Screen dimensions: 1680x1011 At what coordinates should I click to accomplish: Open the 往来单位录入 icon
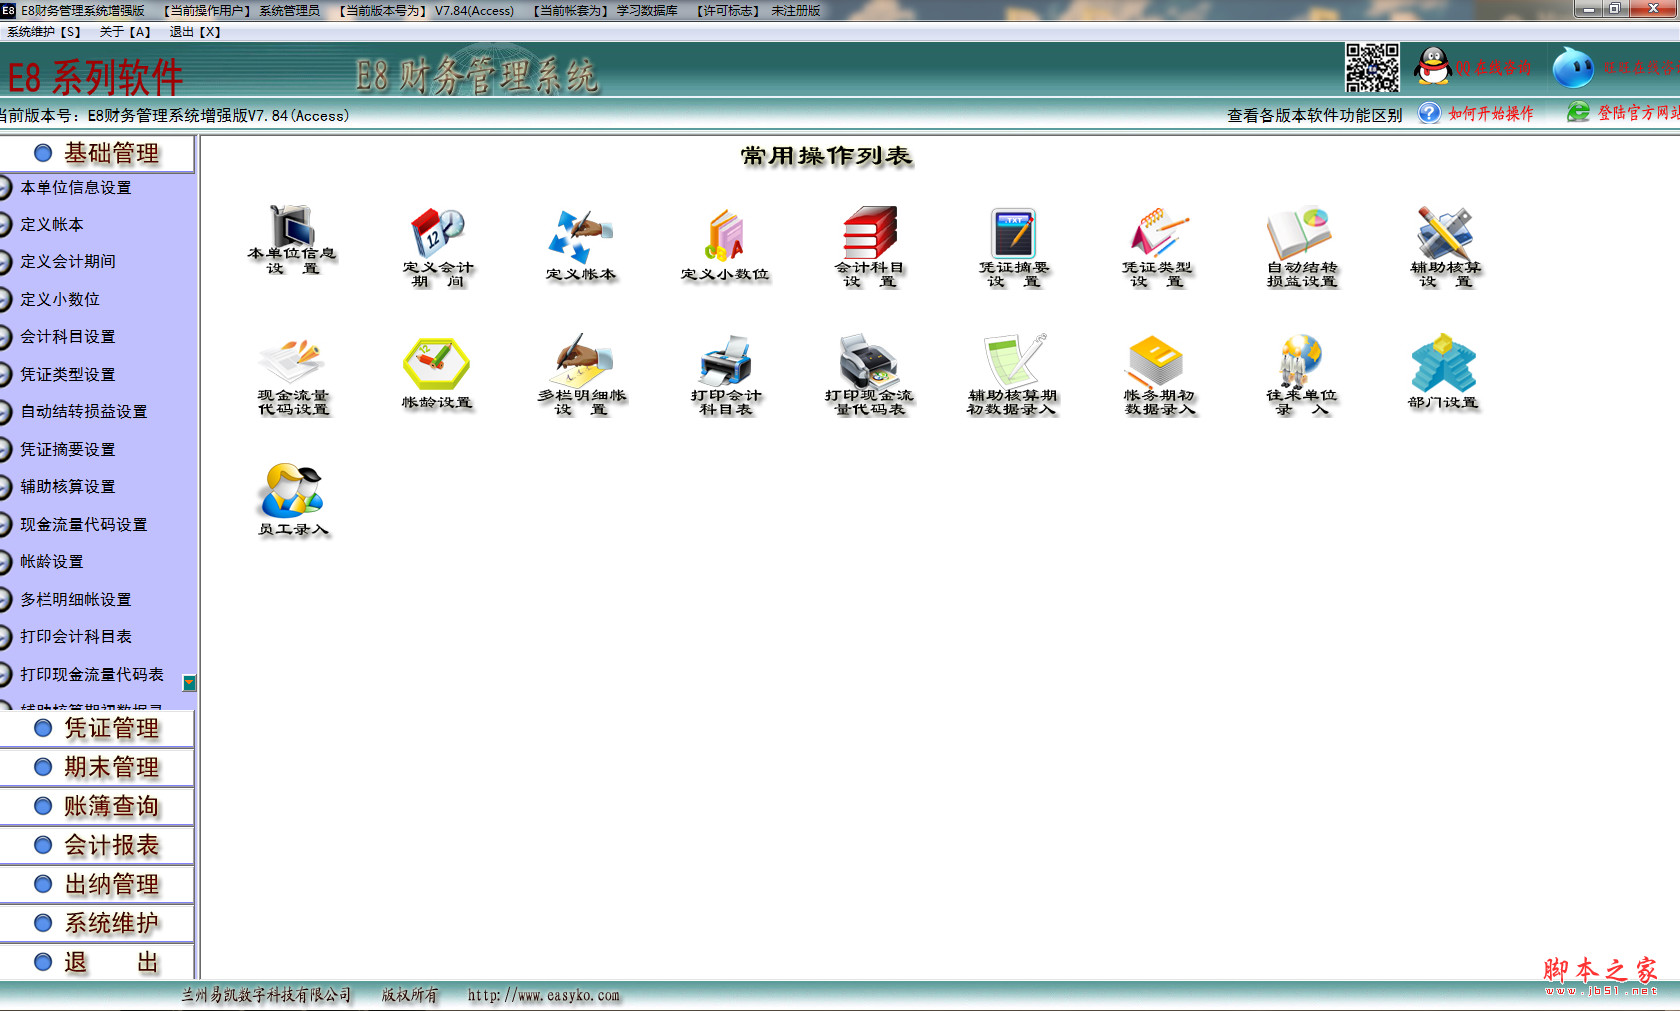pyautogui.click(x=1301, y=375)
